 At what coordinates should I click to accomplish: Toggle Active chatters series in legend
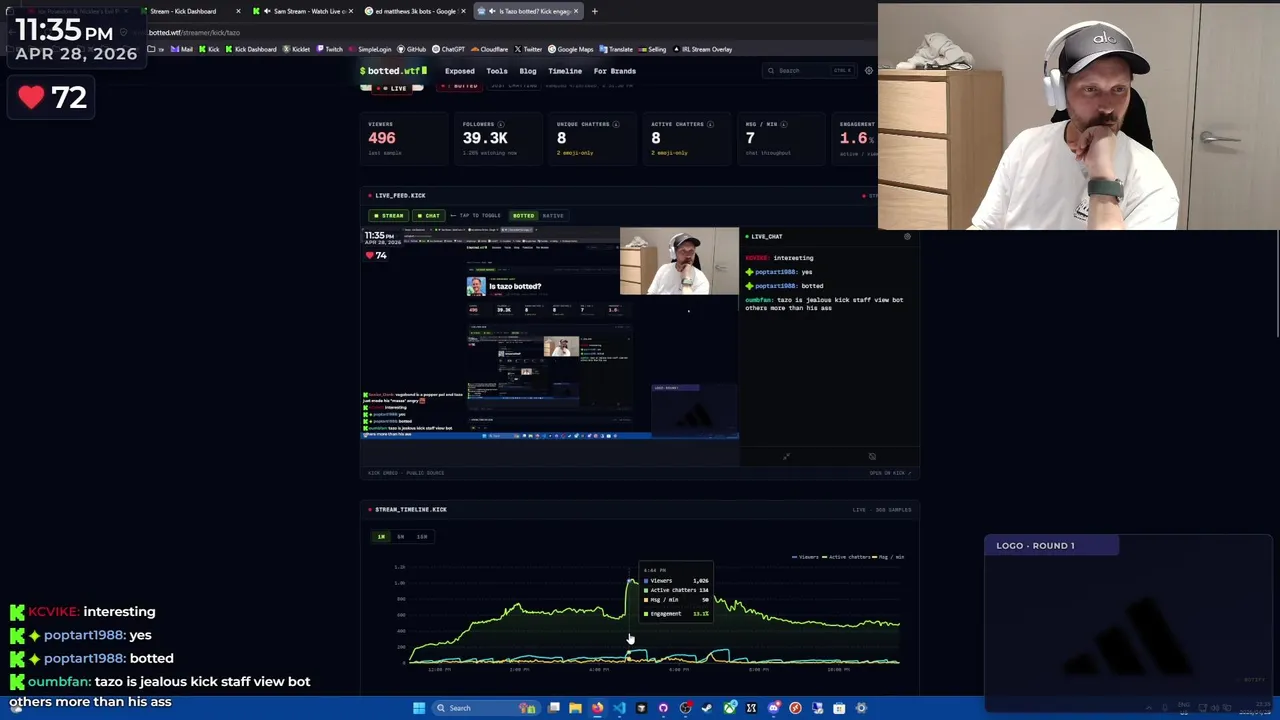click(x=846, y=557)
